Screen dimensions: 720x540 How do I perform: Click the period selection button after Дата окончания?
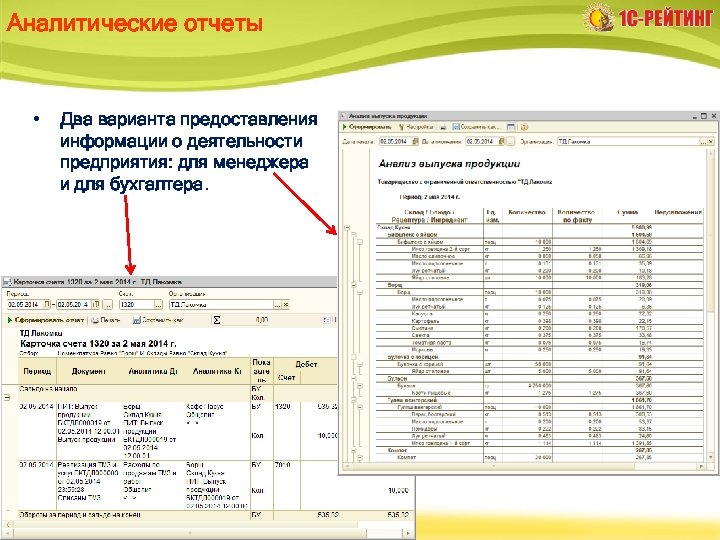tap(511, 141)
